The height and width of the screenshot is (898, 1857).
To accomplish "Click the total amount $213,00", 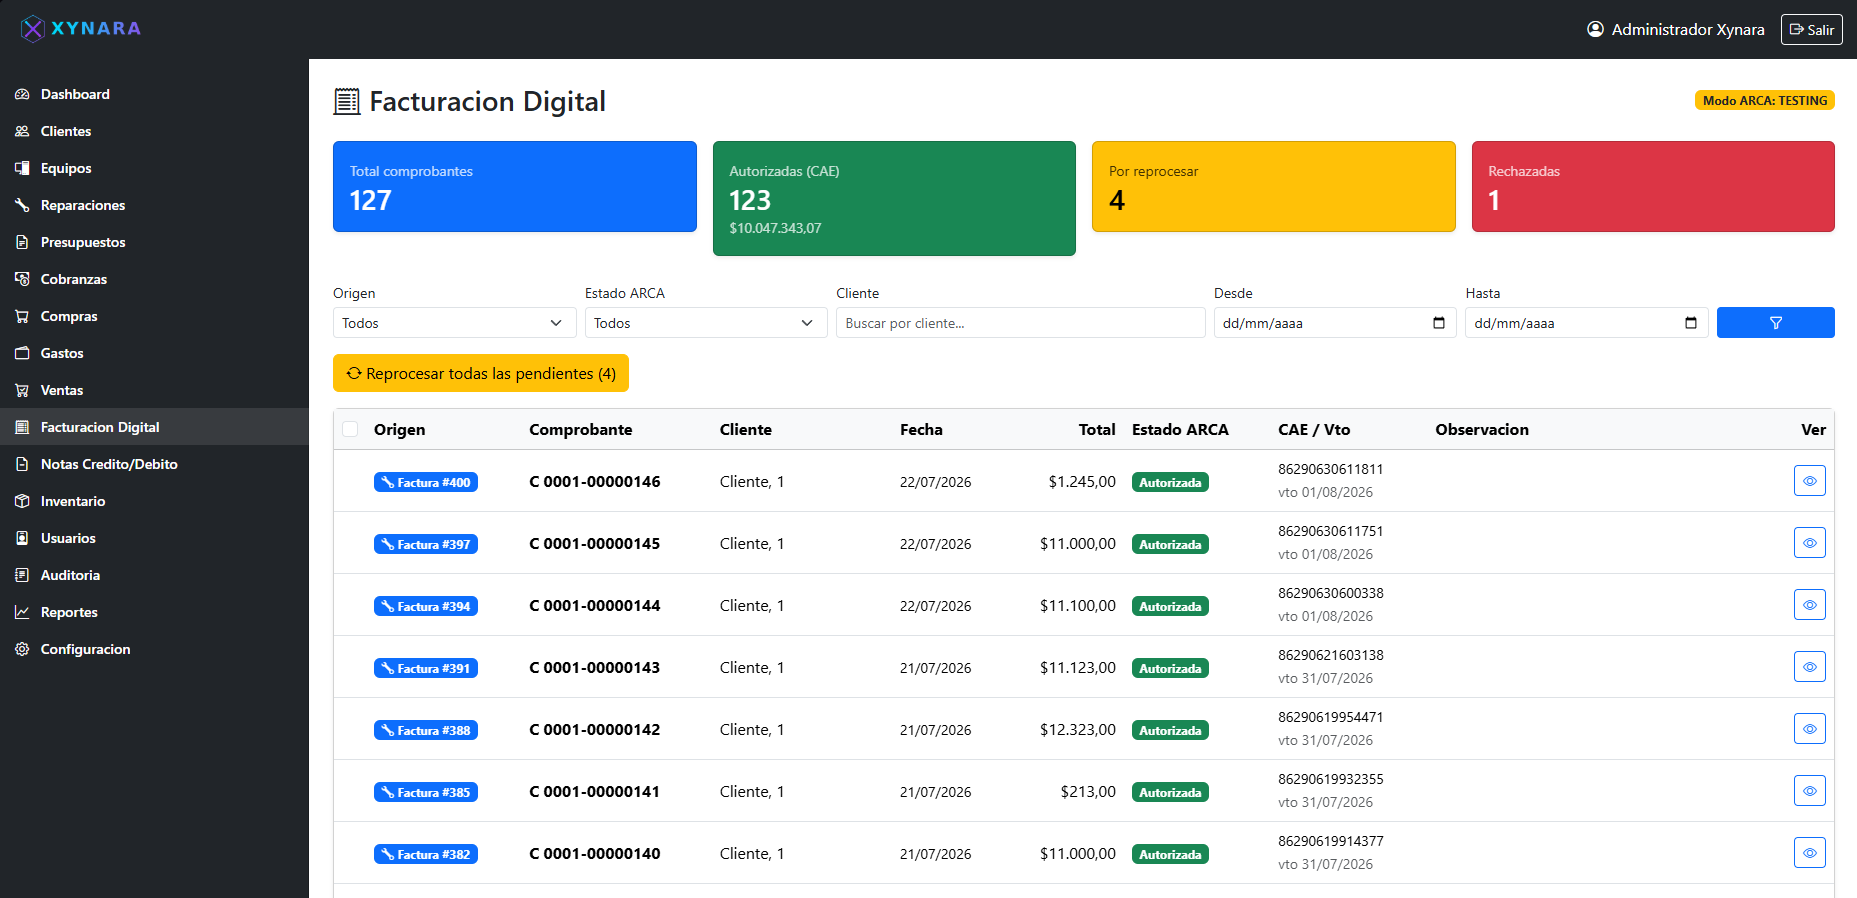I will point(1088,792).
